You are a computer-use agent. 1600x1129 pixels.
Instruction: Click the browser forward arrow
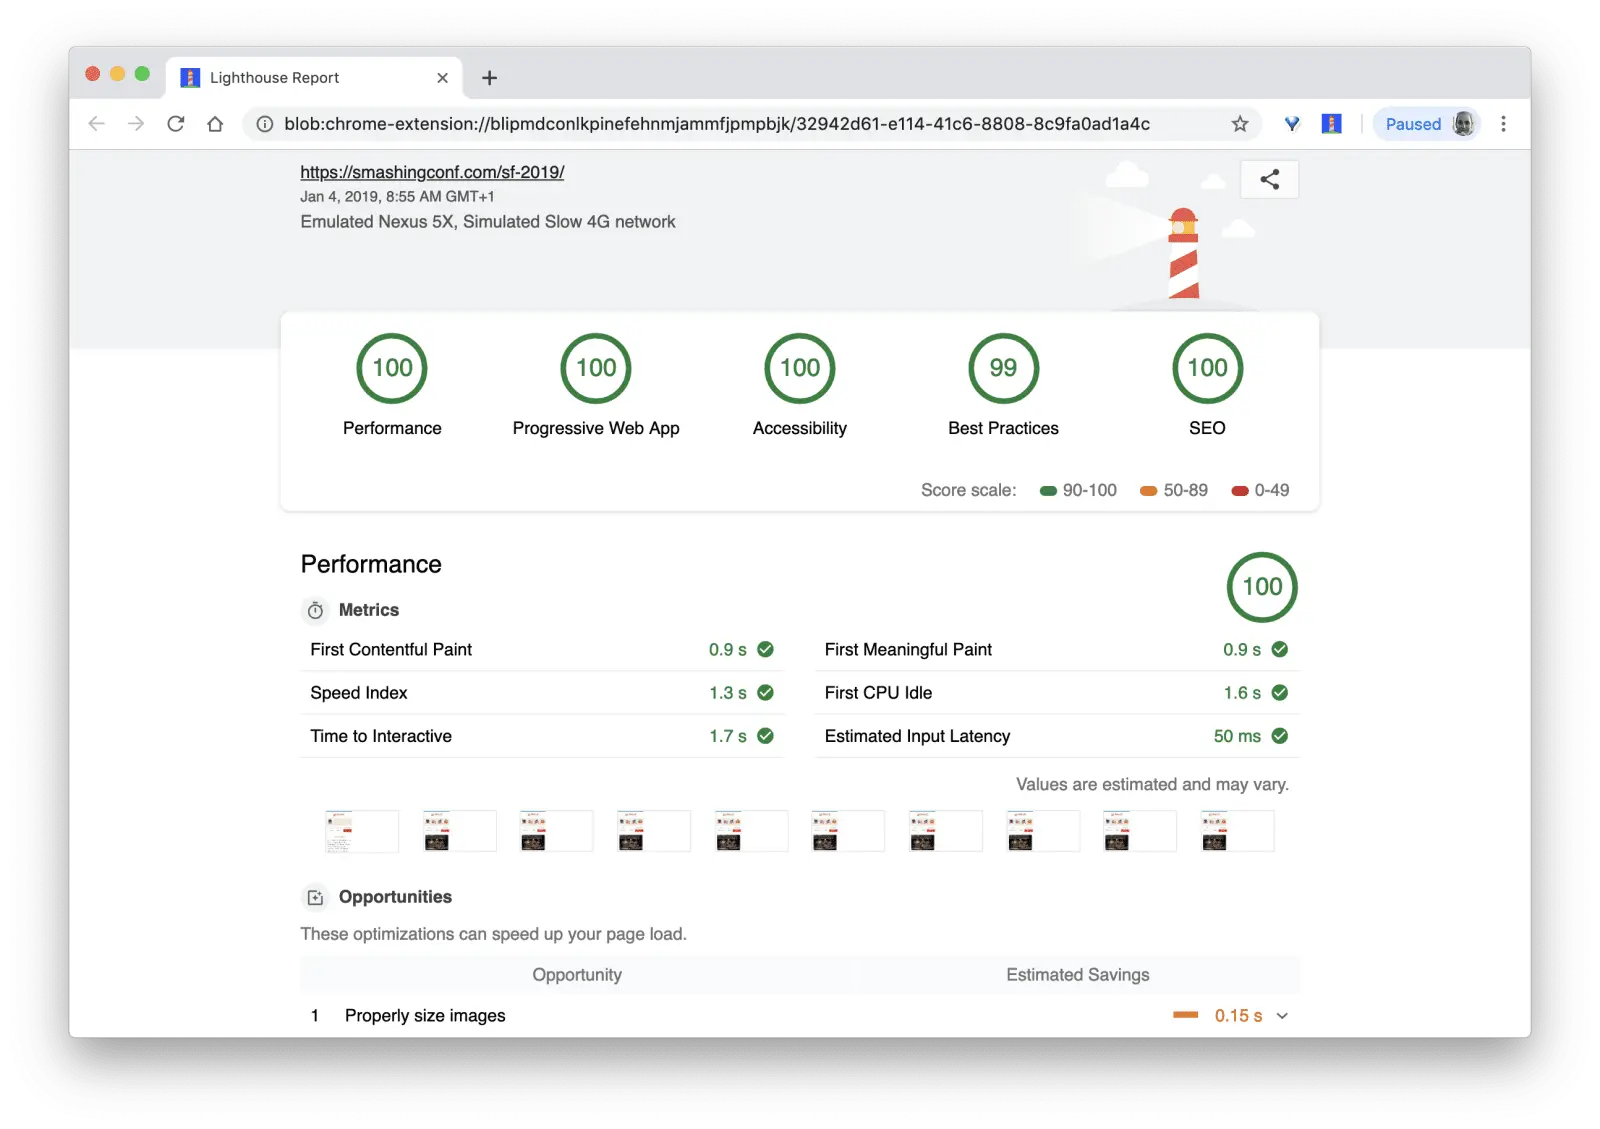[x=136, y=124]
